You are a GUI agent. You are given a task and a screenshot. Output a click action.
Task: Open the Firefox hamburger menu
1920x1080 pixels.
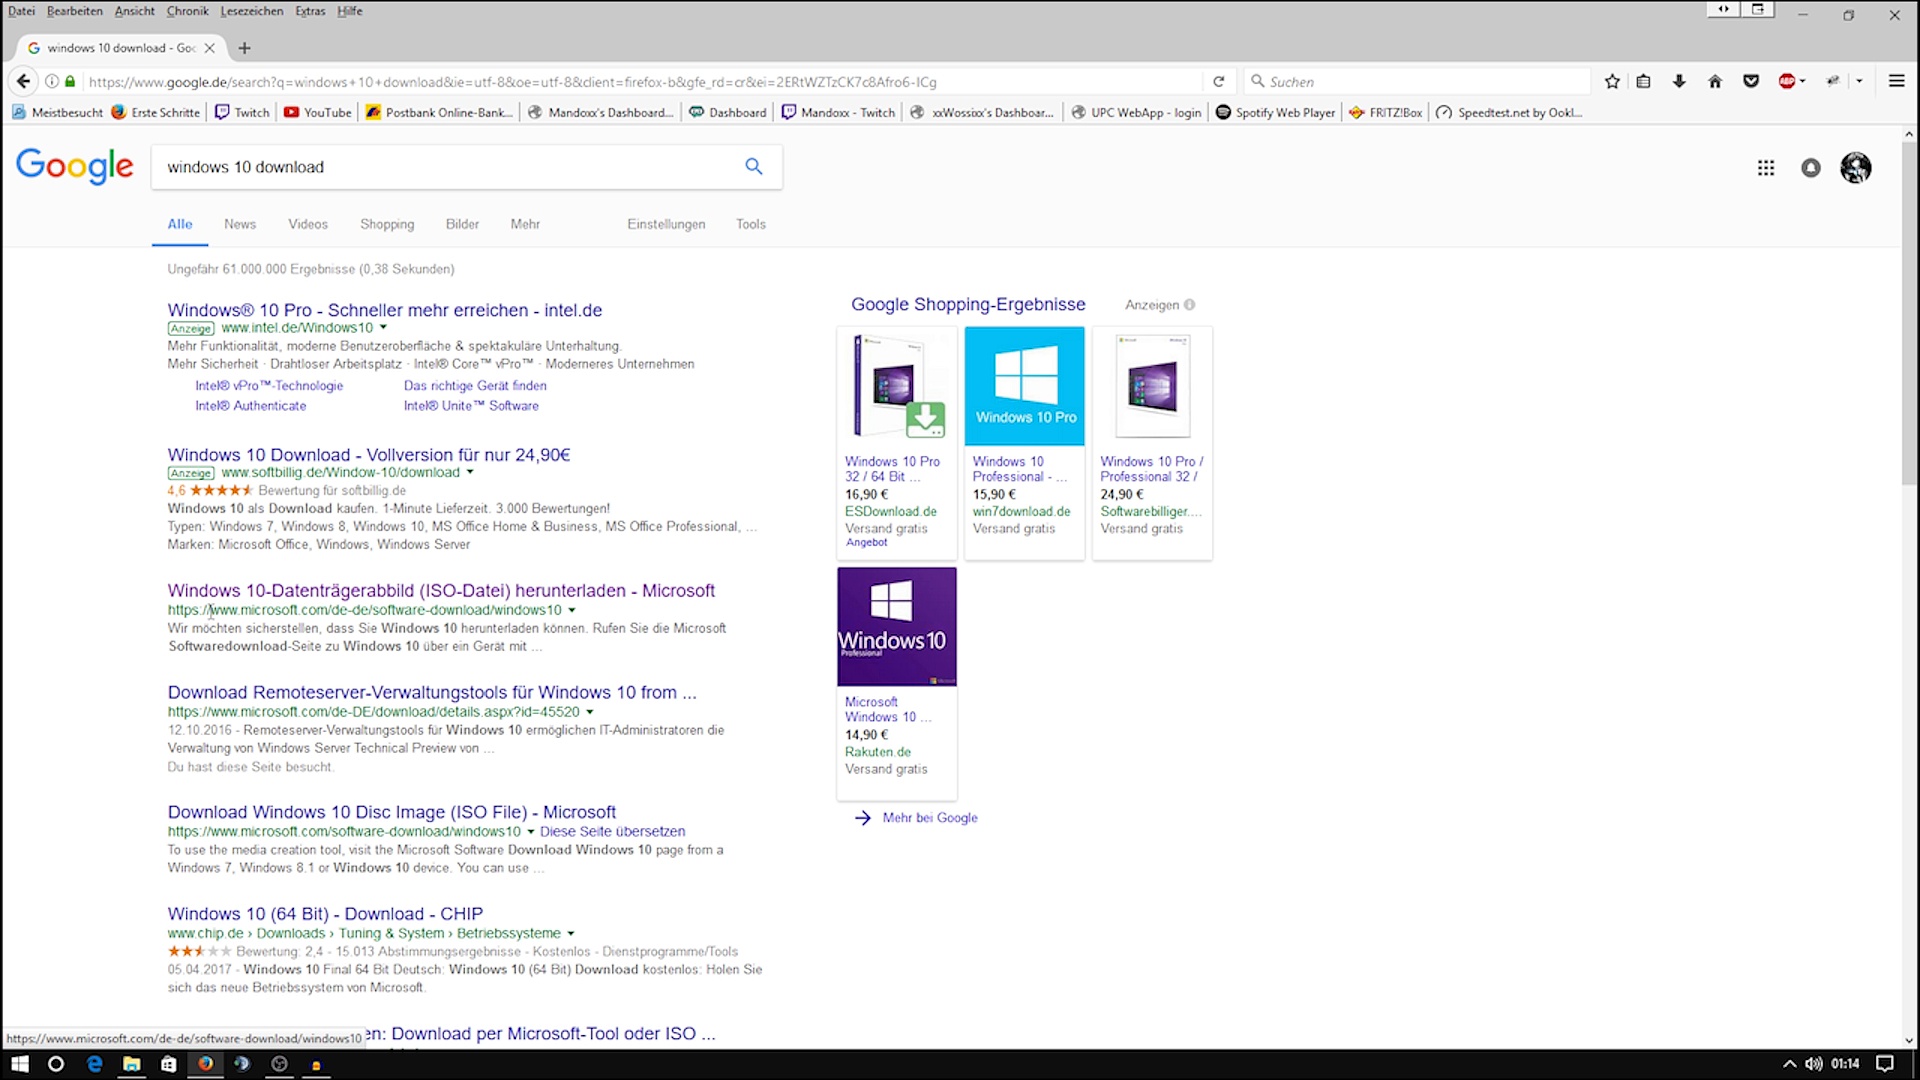pos(1896,82)
